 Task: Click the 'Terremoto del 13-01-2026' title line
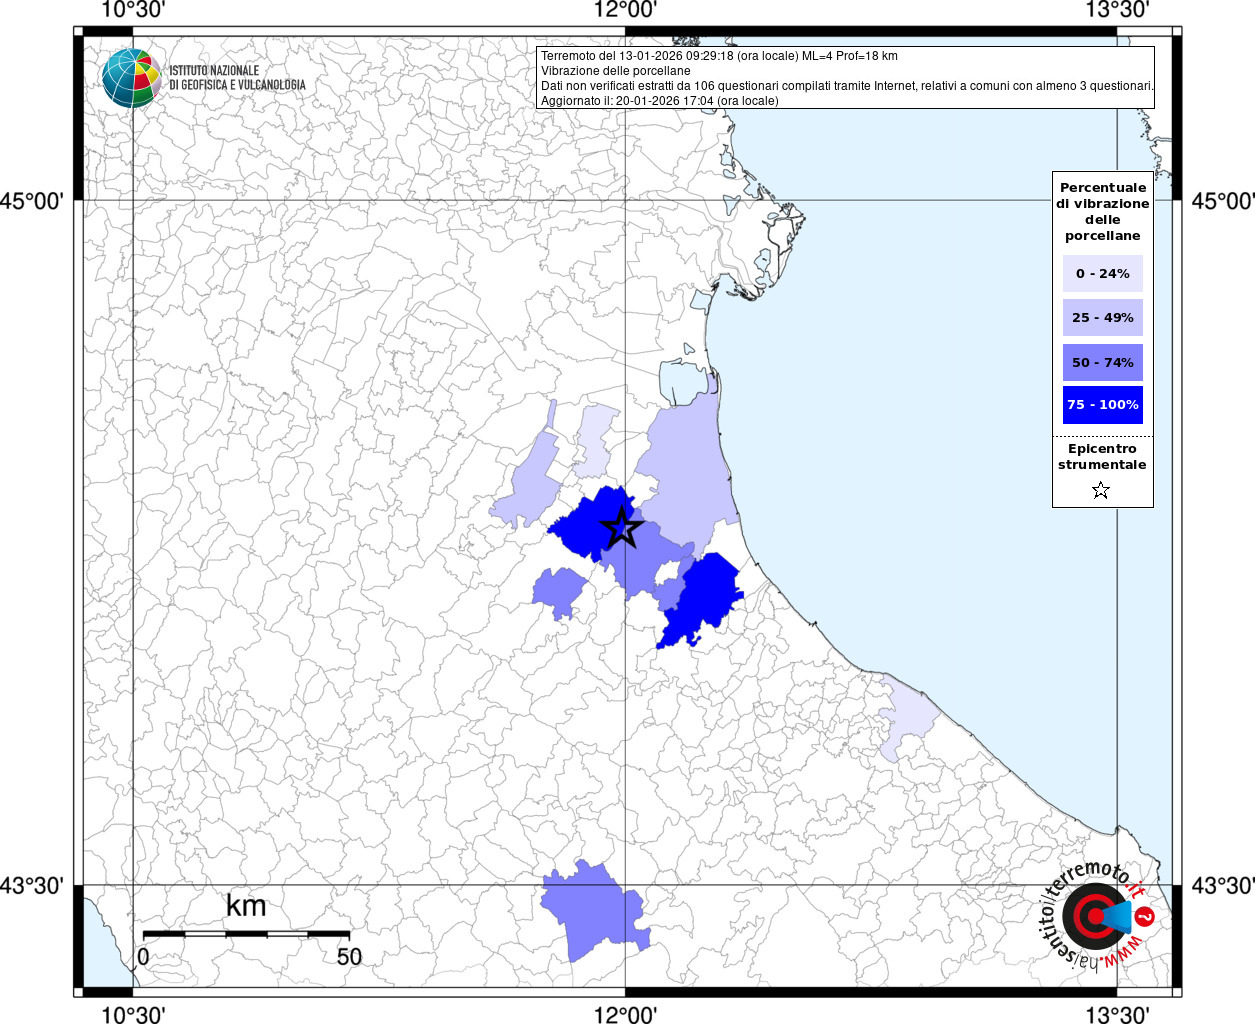719,56
